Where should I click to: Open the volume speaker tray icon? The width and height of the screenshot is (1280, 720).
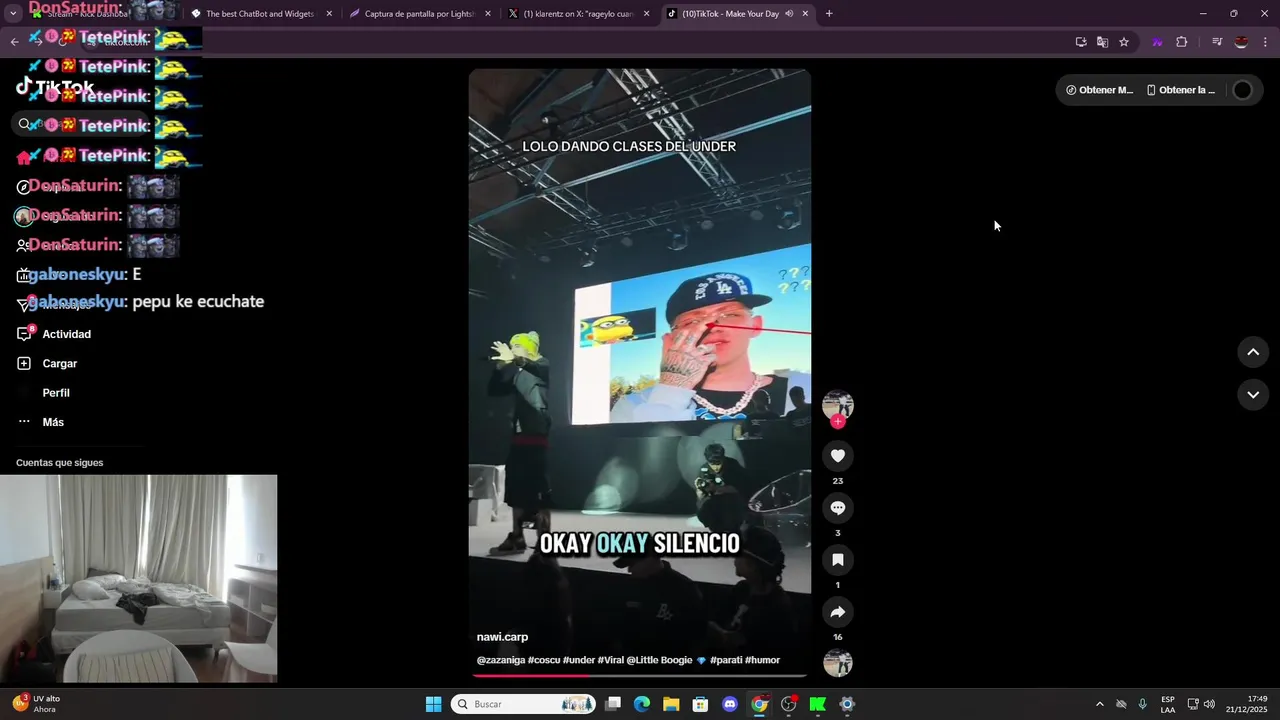point(1210,704)
